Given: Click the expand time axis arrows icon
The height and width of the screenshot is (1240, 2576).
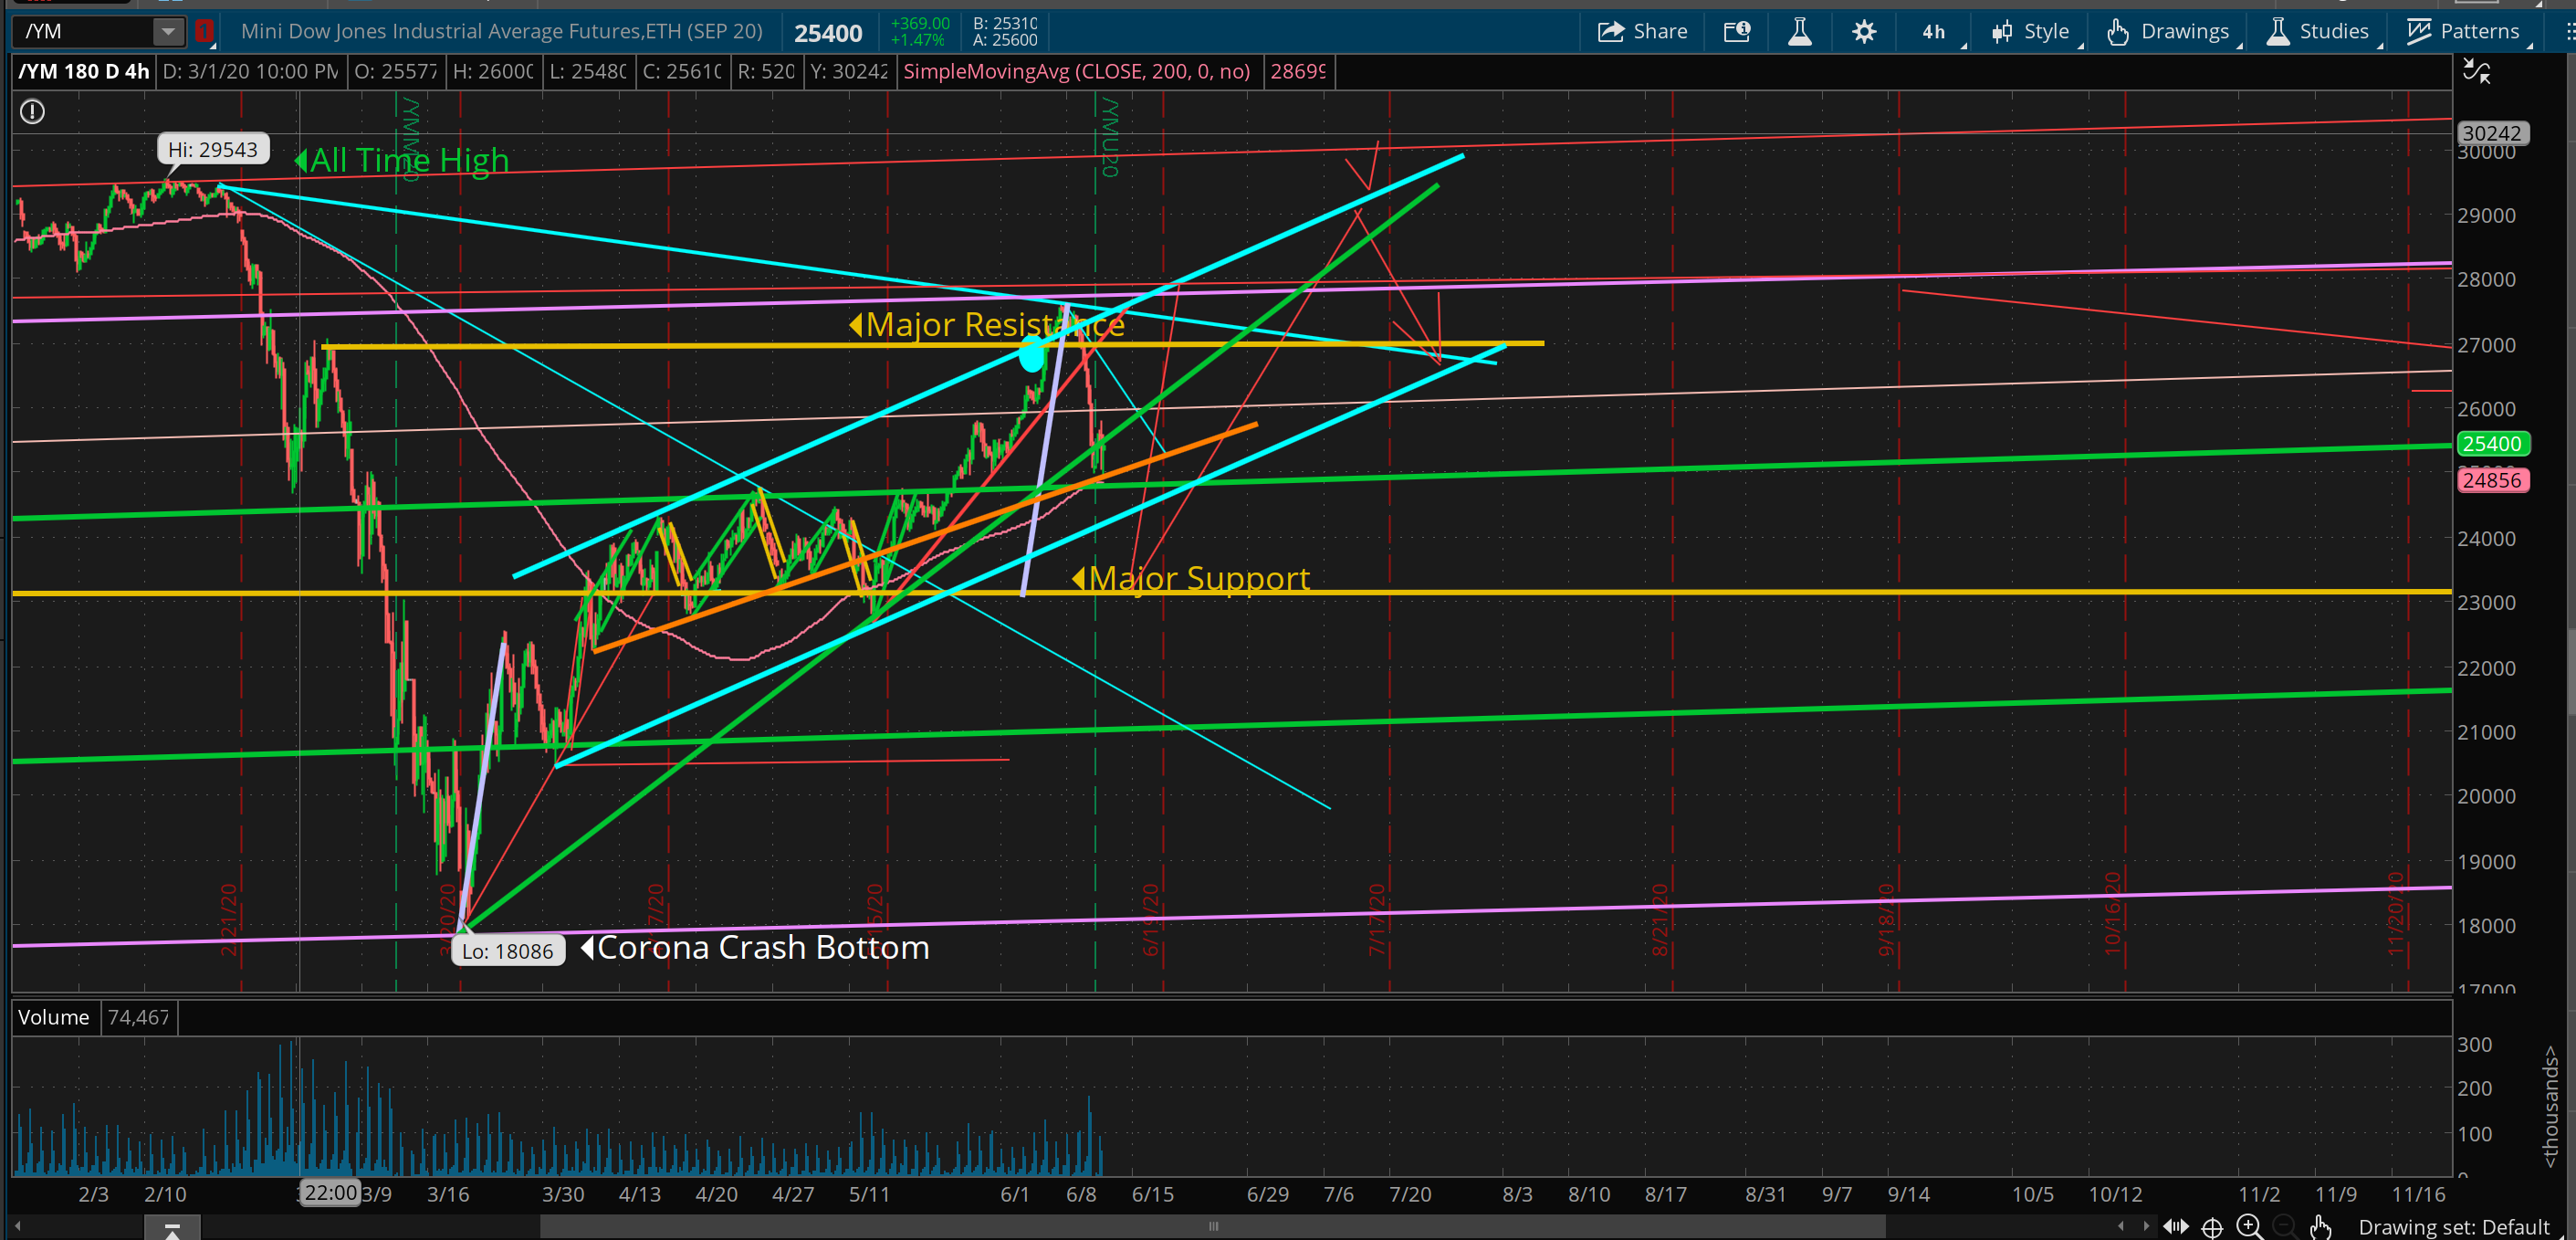Looking at the screenshot, I should point(2175,1226).
